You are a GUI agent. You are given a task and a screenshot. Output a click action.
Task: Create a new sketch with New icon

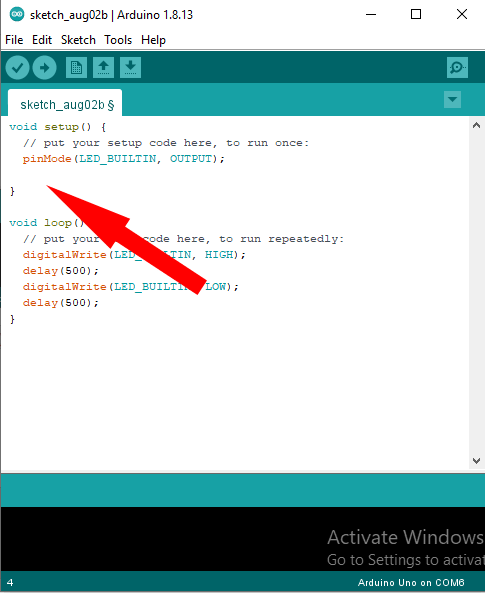coord(76,68)
